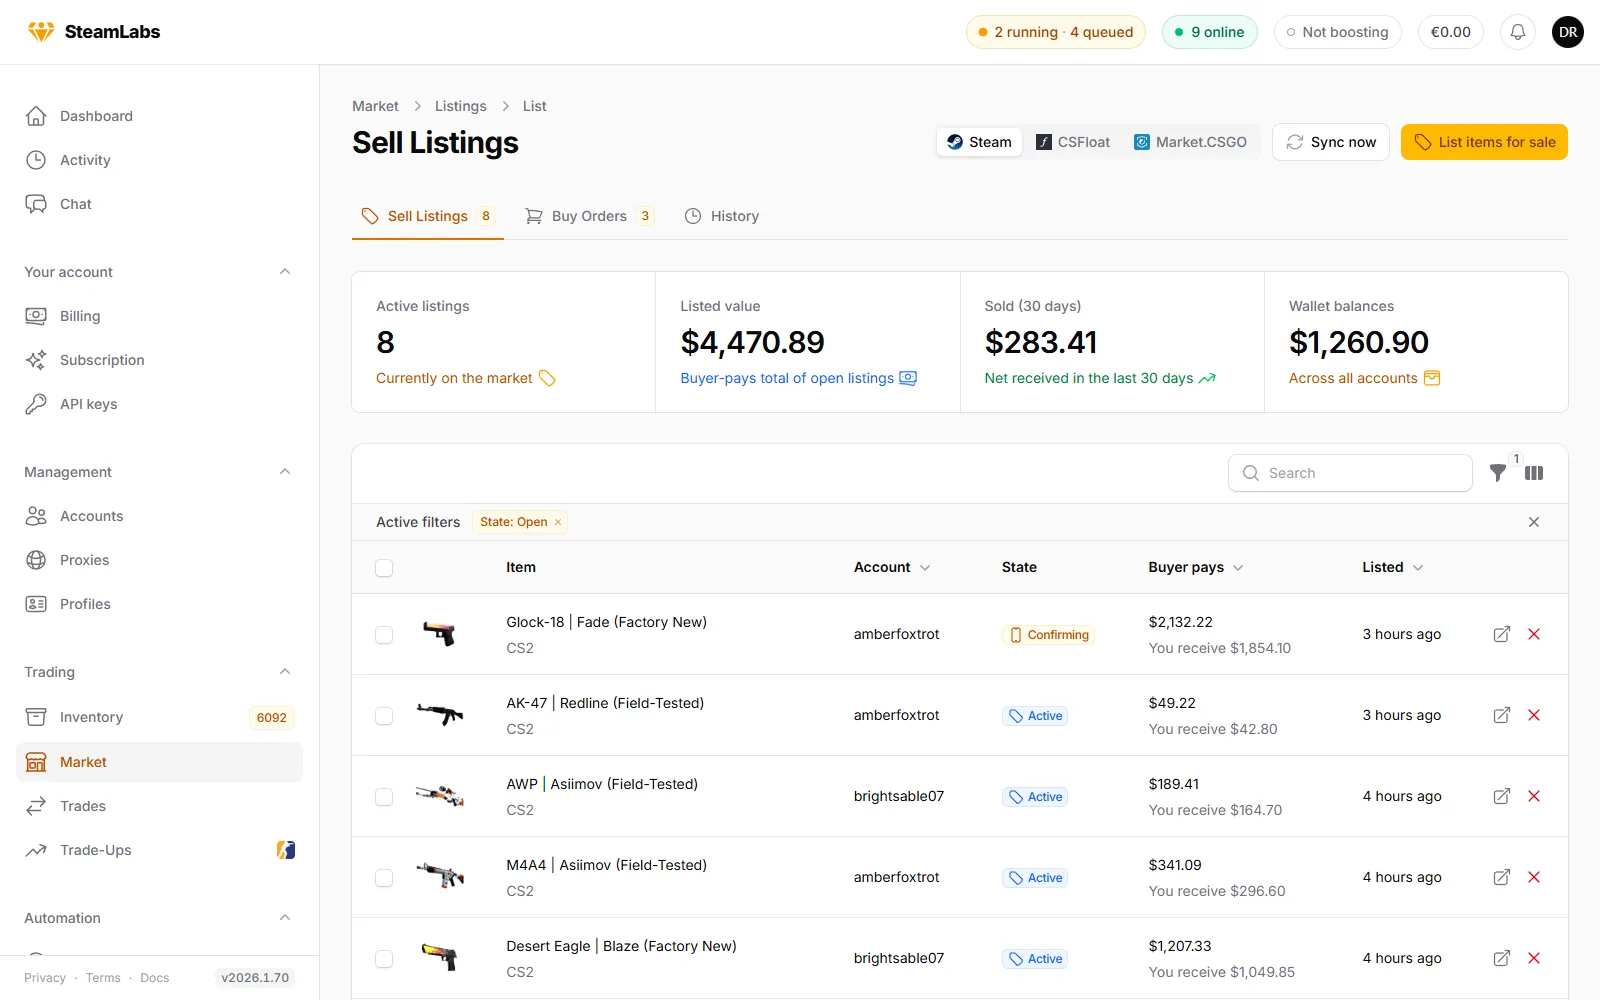Viewport: 1600px width, 1000px height.
Task: Open Desert Eagle Blaze listing externally
Action: coord(1502,958)
